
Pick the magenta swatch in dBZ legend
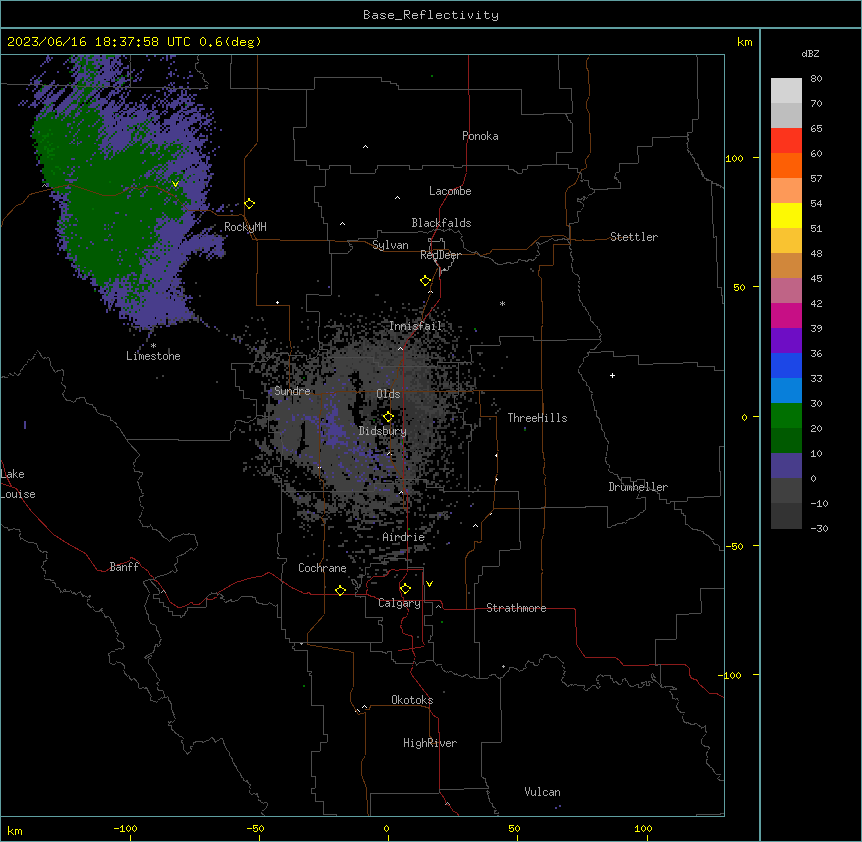[786, 316]
